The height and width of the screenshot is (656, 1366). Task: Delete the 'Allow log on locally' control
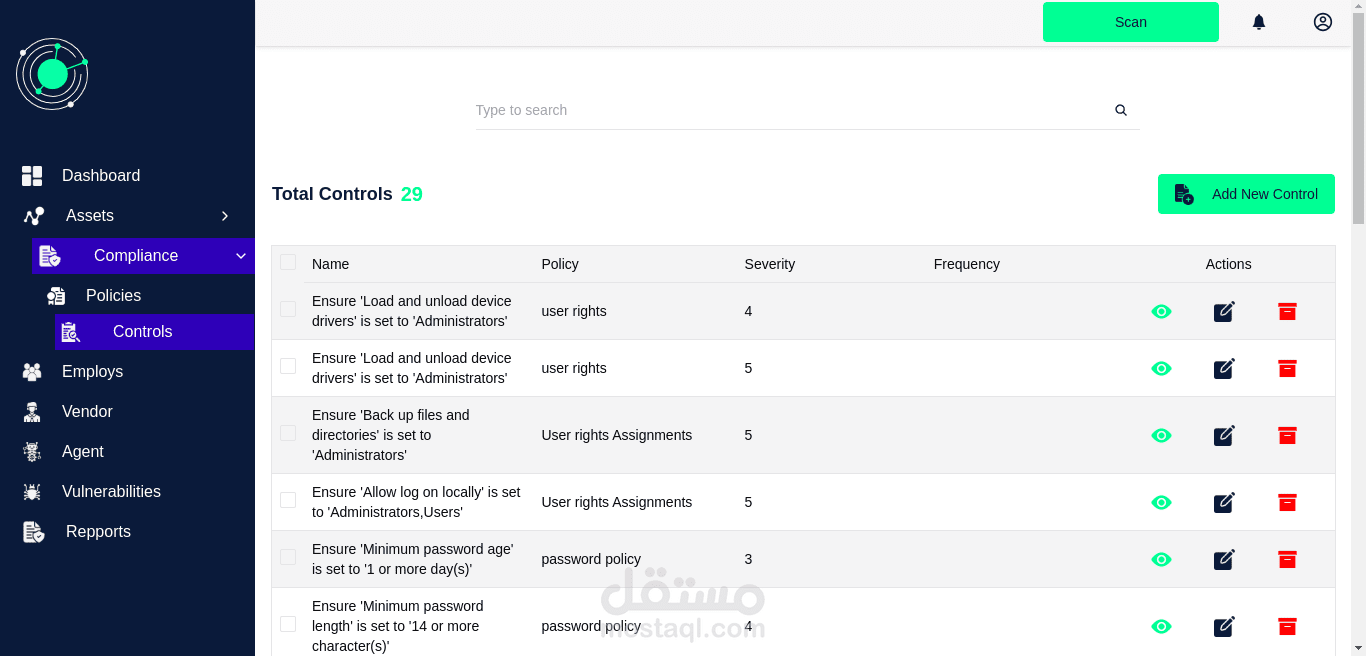pos(1287,502)
